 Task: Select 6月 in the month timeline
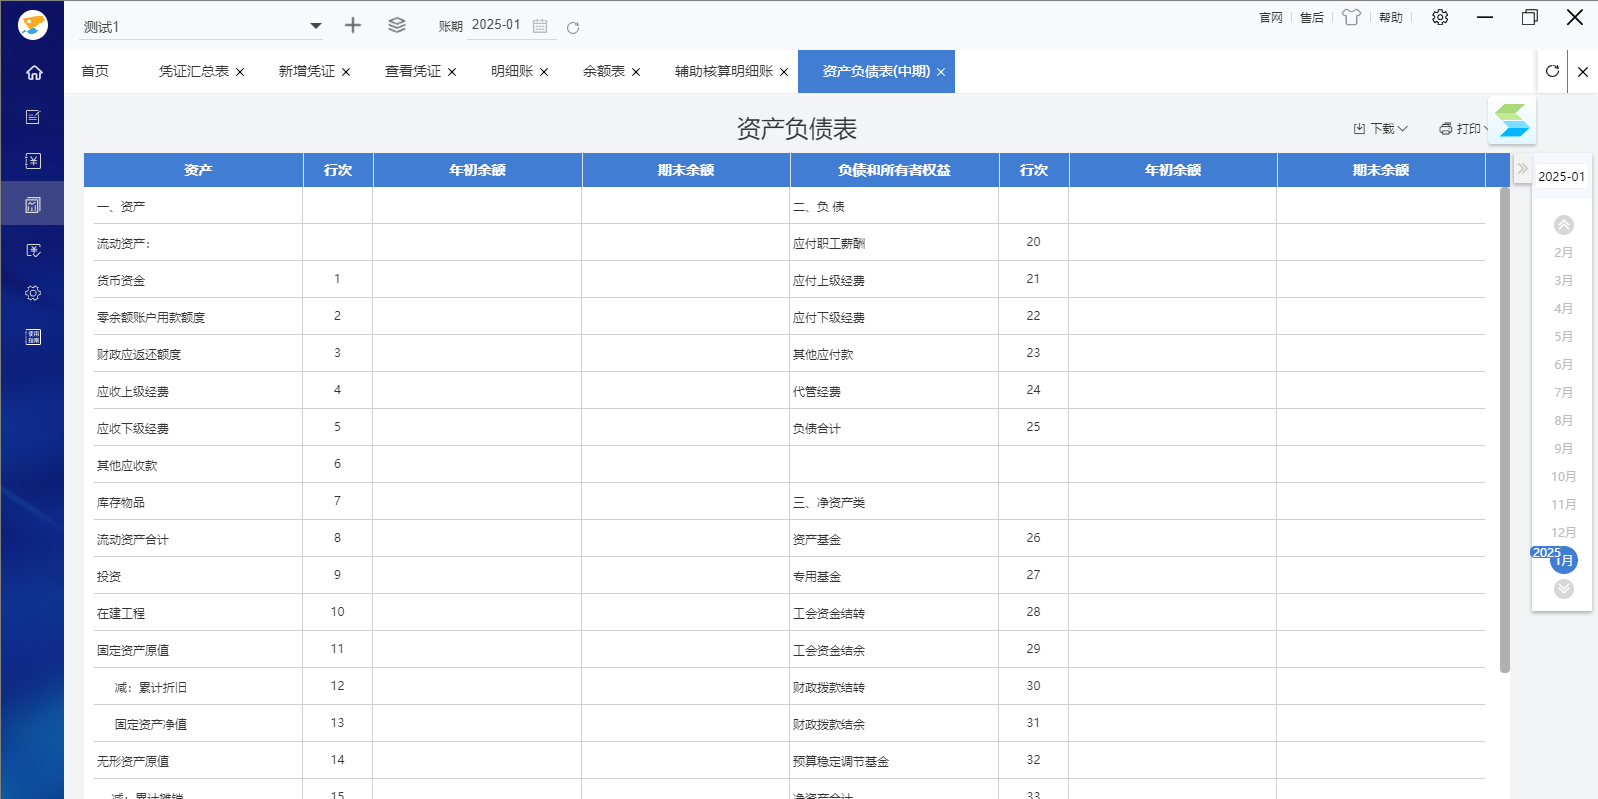tap(1563, 365)
